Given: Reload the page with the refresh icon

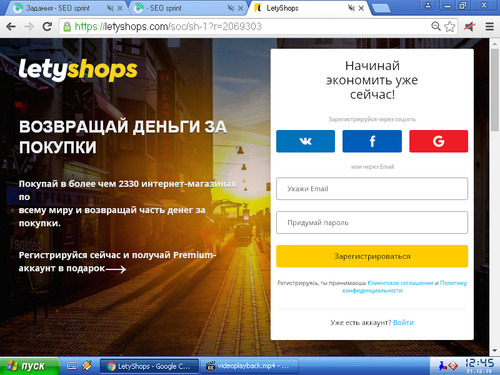Looking at the screenshot, I should coord(47,26).
